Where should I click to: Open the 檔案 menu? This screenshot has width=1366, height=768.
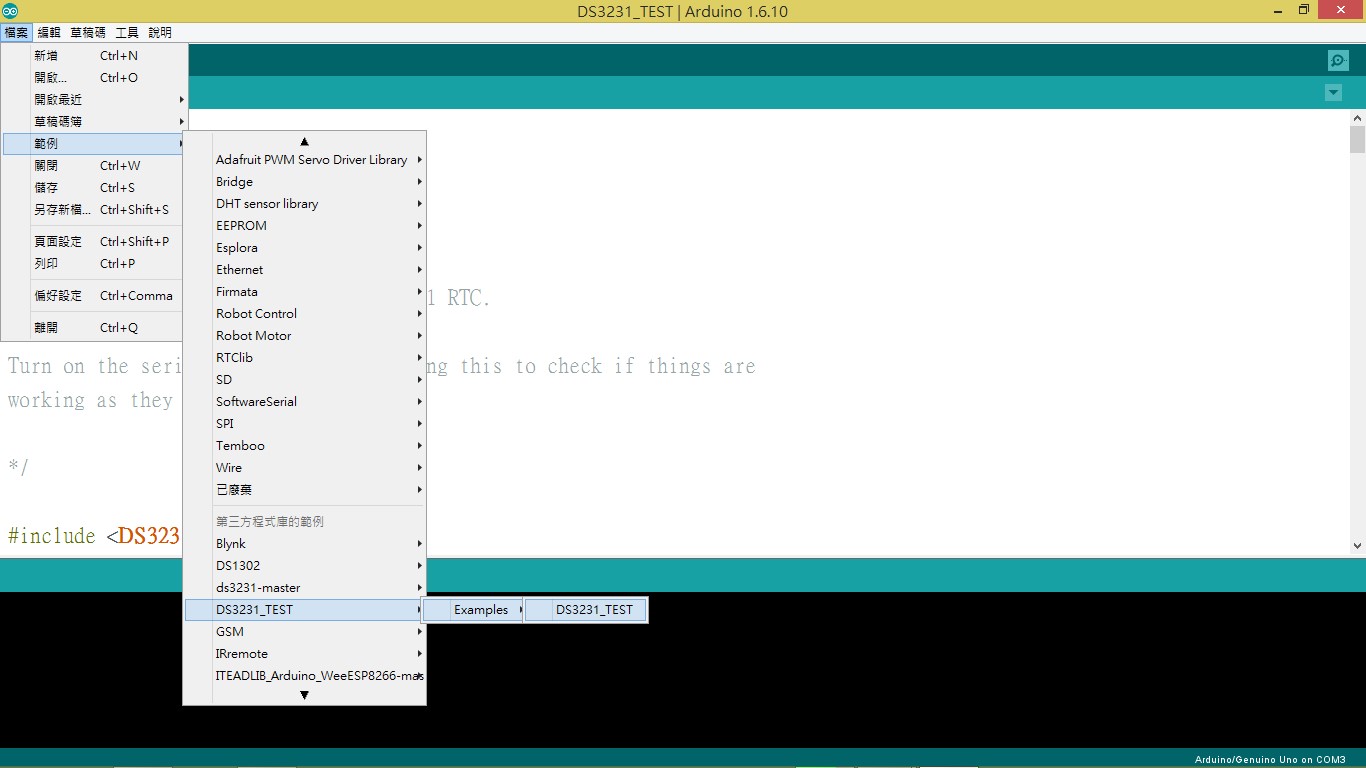16,33
